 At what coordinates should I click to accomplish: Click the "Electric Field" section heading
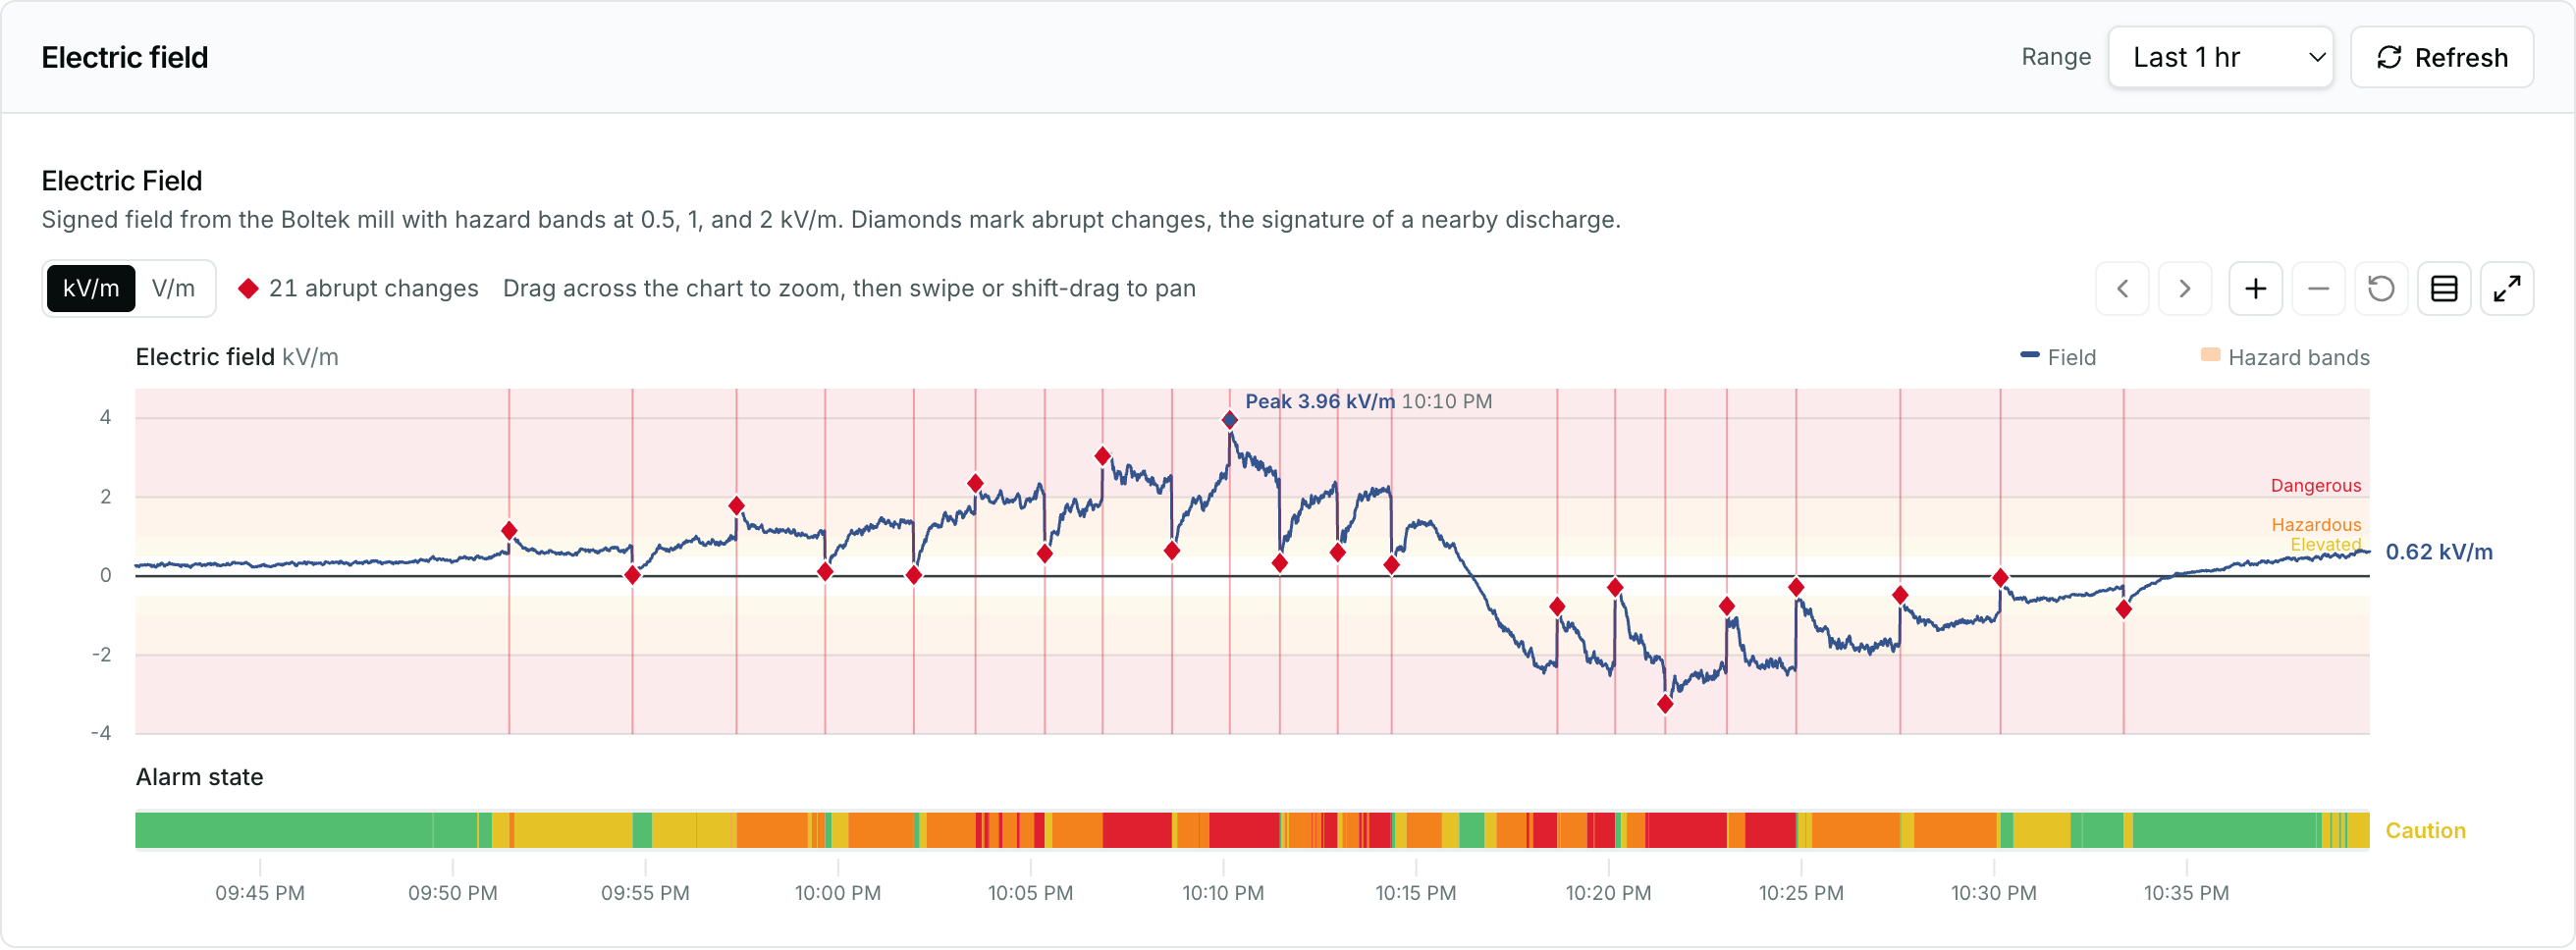tap(122, 181)
